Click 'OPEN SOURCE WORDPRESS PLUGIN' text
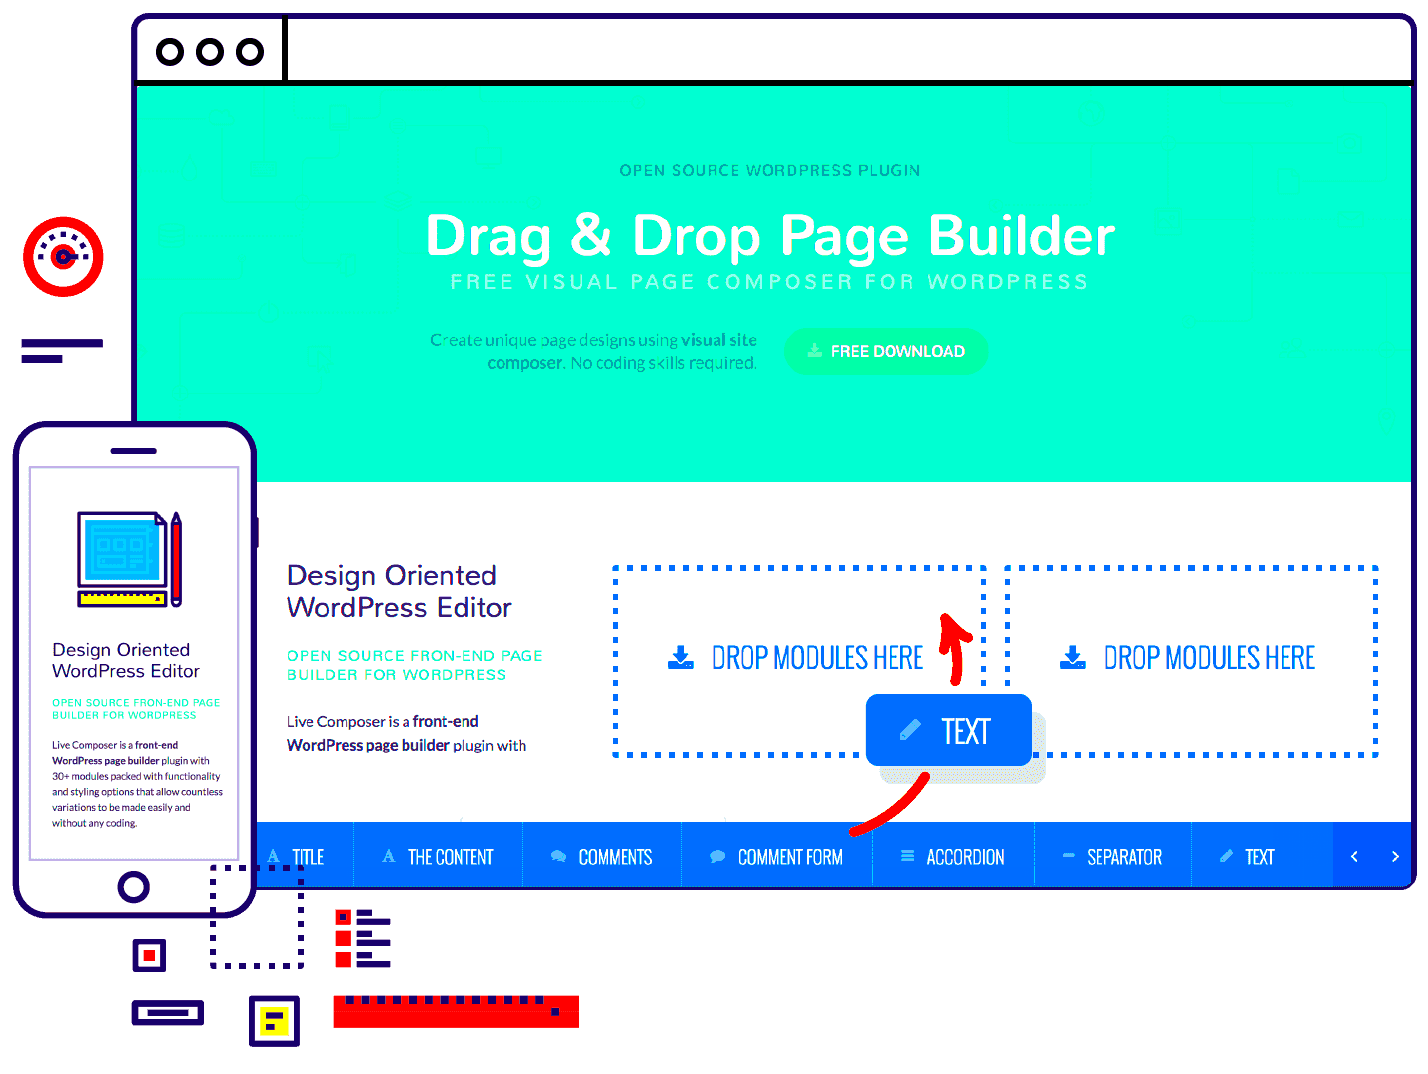 coord(770,170)
